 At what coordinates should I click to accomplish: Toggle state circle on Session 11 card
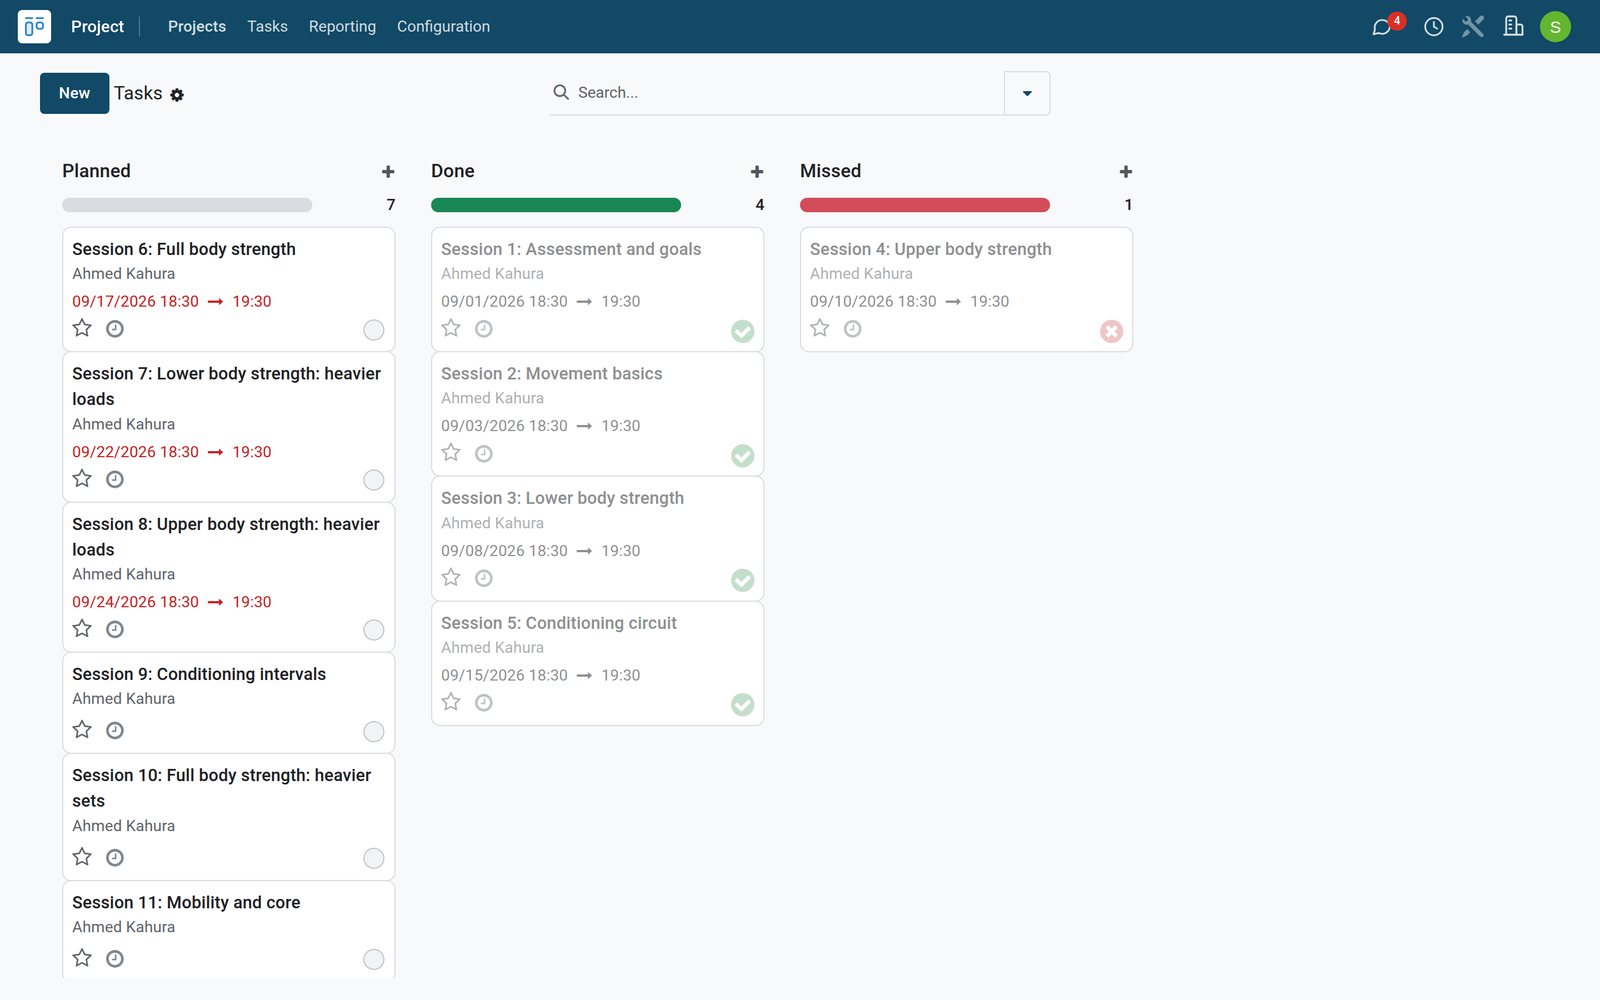[x=374, y=960]
